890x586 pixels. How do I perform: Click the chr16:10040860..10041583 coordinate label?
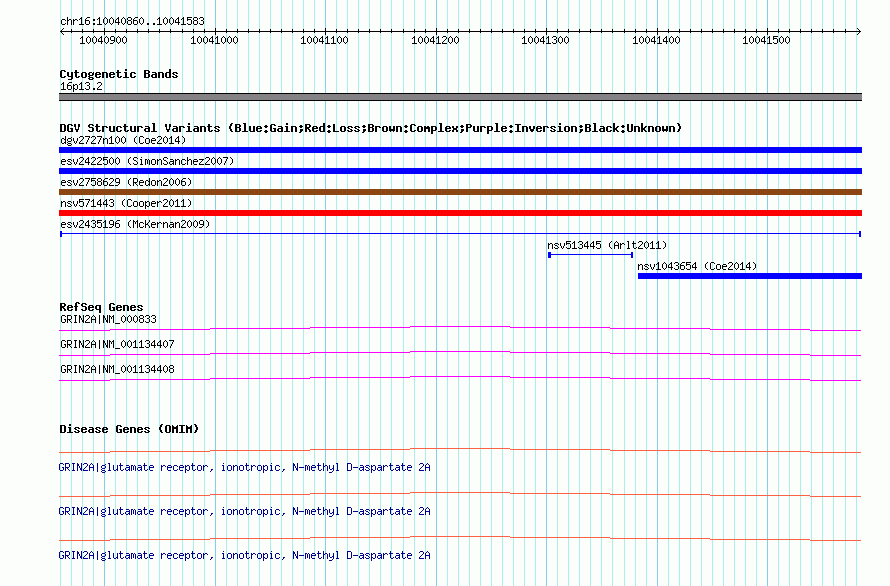coord(132,21)
